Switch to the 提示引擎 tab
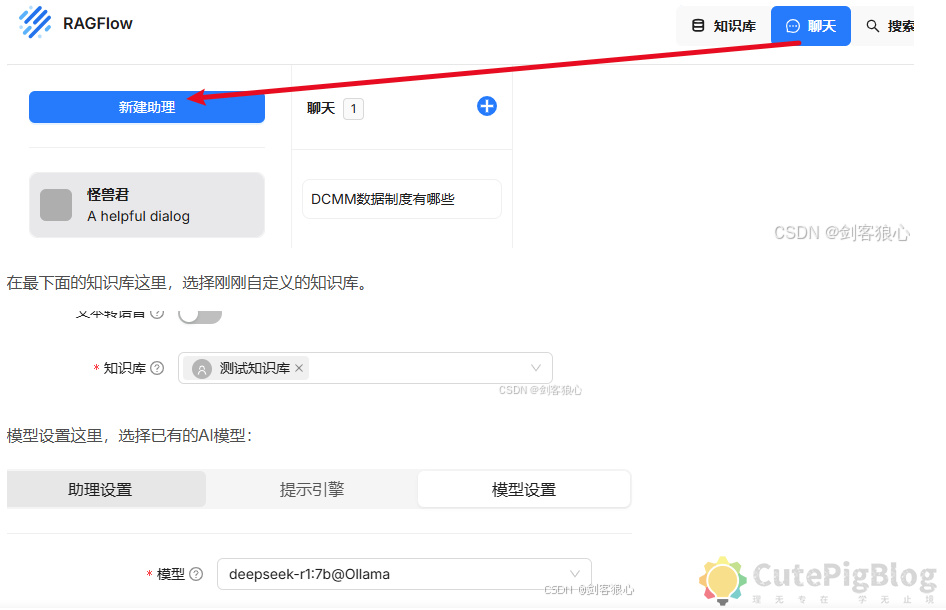Screen dimensions: 946x610 (312, 489)
